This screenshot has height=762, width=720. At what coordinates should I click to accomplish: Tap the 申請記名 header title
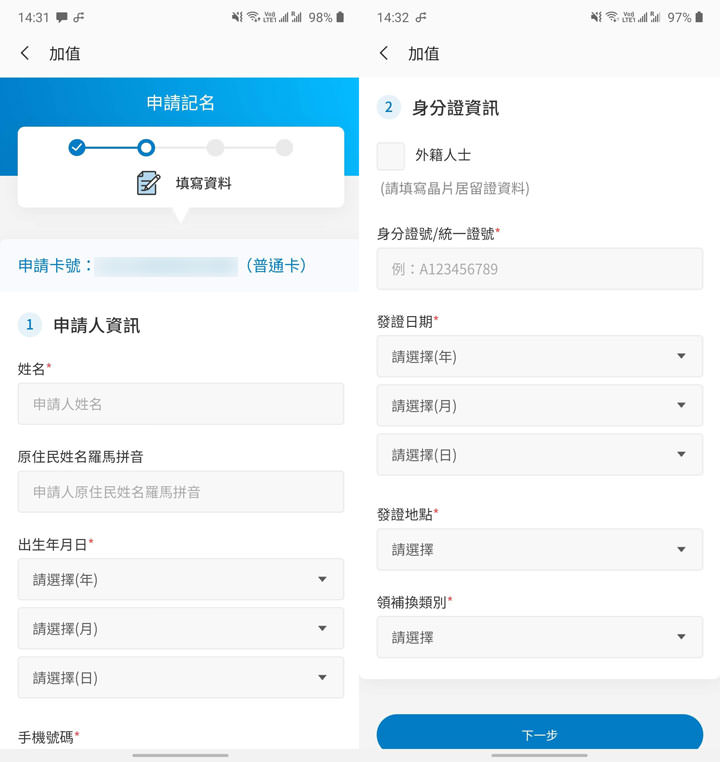180,103
